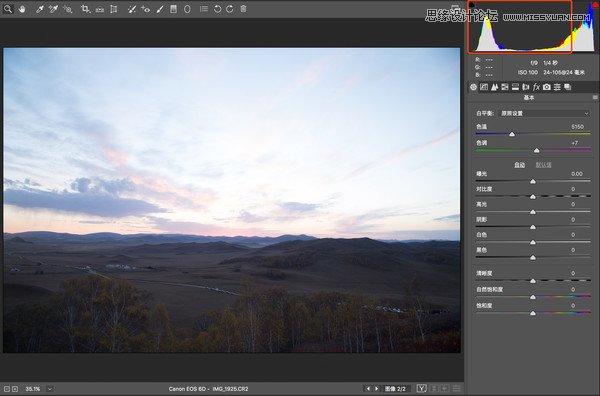Select the Radial Filter tool
The width and height of the screenshot is (600, 396).
click(187, 9)
